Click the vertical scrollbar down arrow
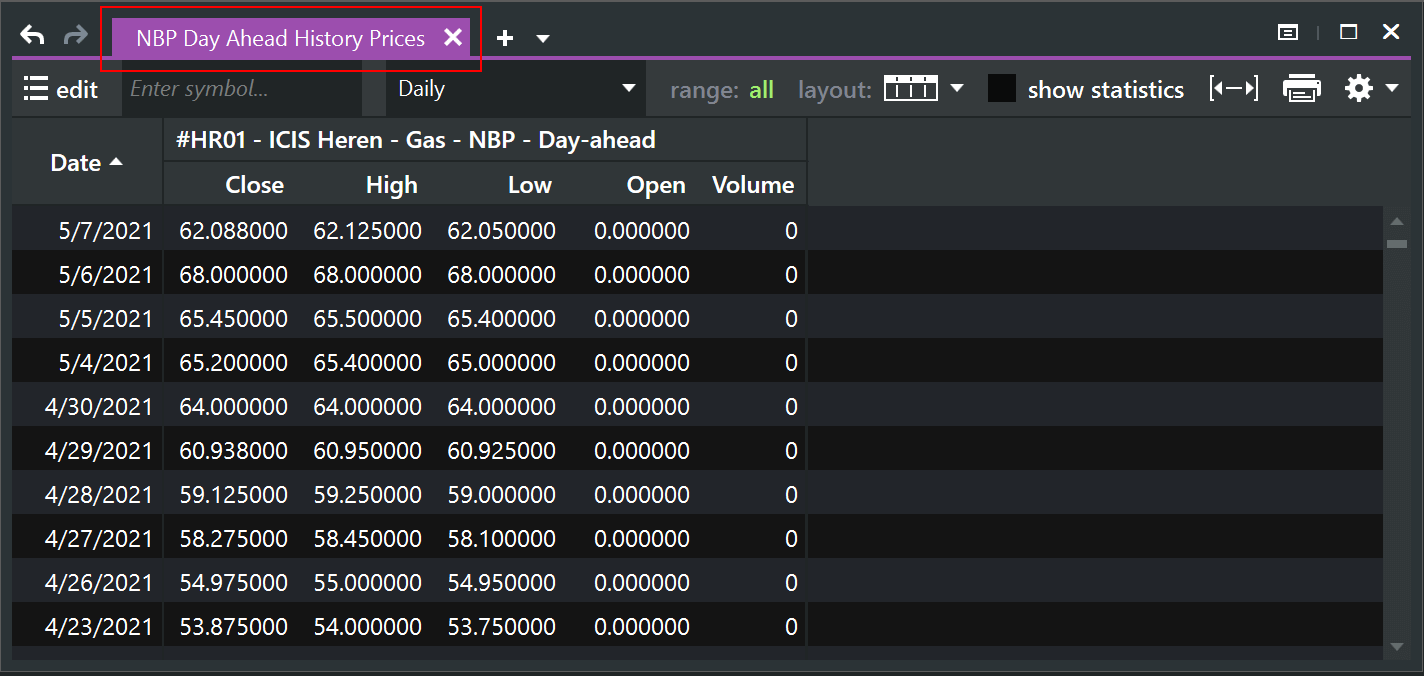The height and width of the screenshot is (676, 1424). click(1397, 647)
